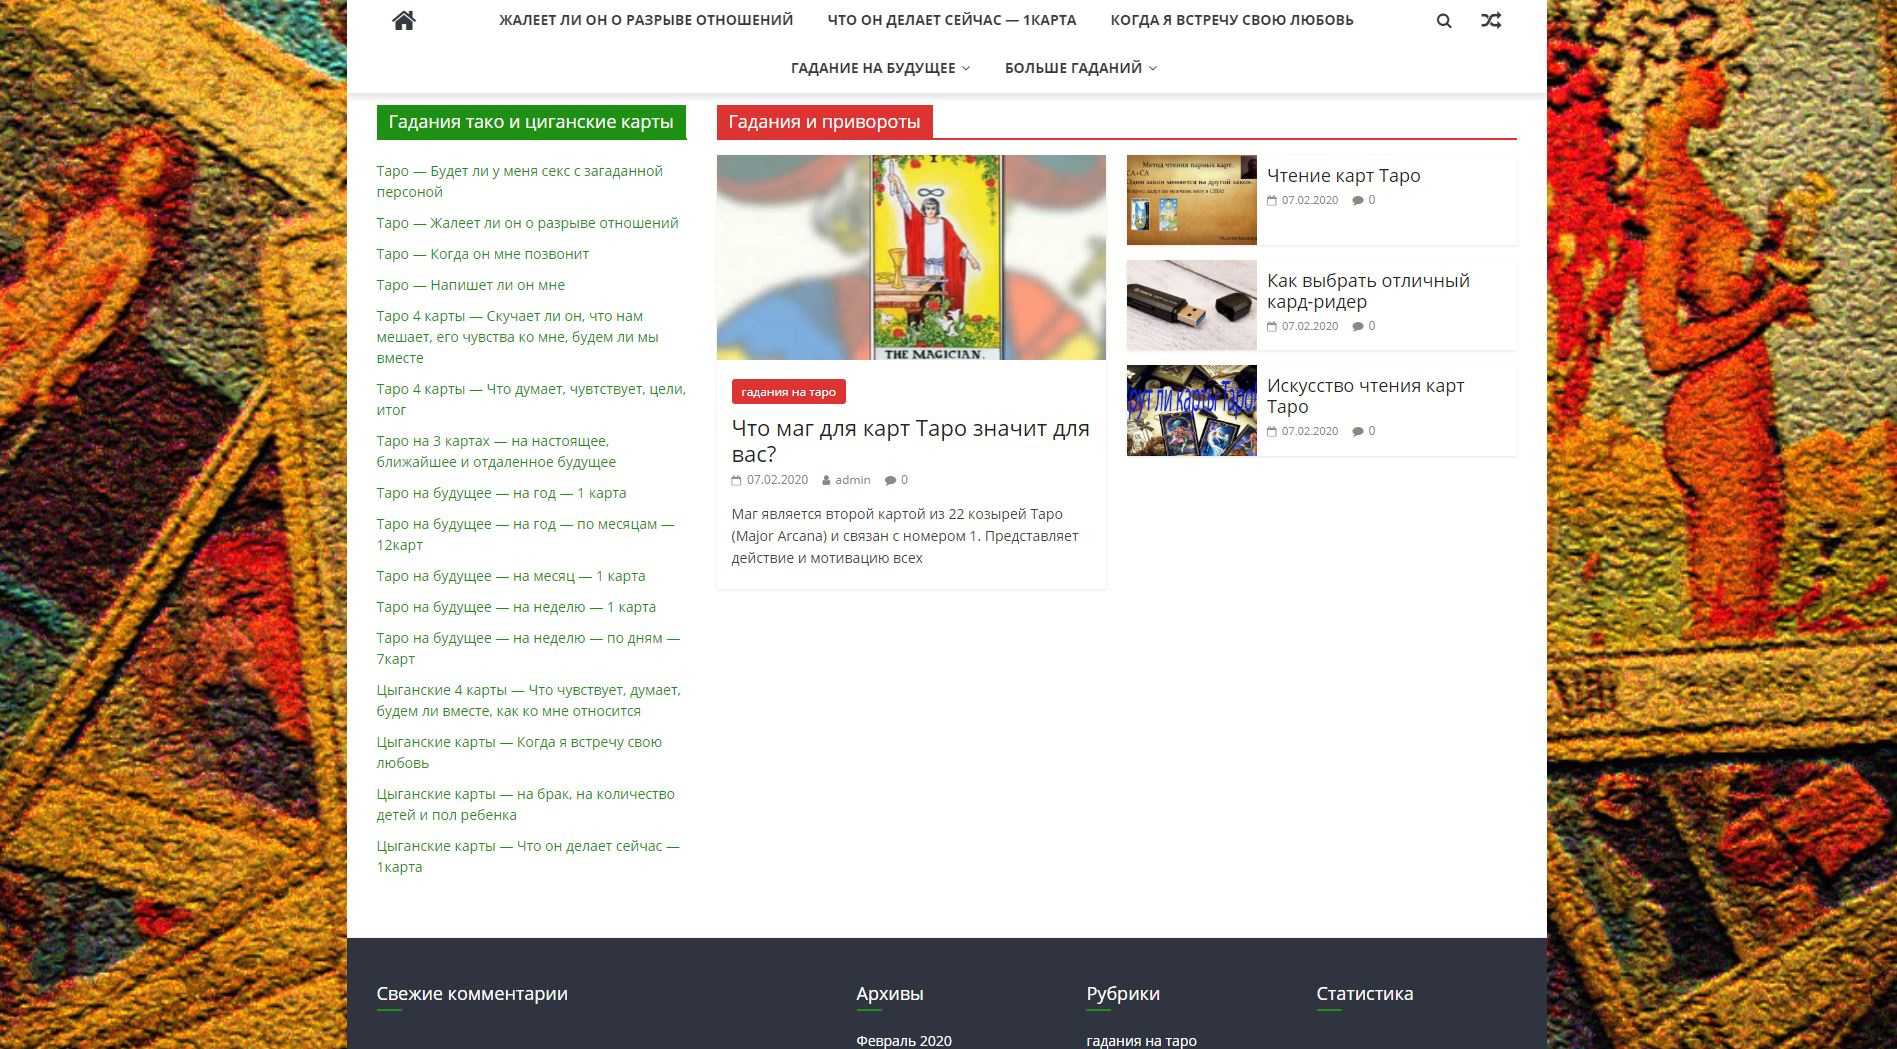Open the Чтение карт Таро thumbnail
This screenshot has height=1049, width=1897.
tap(1192, 200)
